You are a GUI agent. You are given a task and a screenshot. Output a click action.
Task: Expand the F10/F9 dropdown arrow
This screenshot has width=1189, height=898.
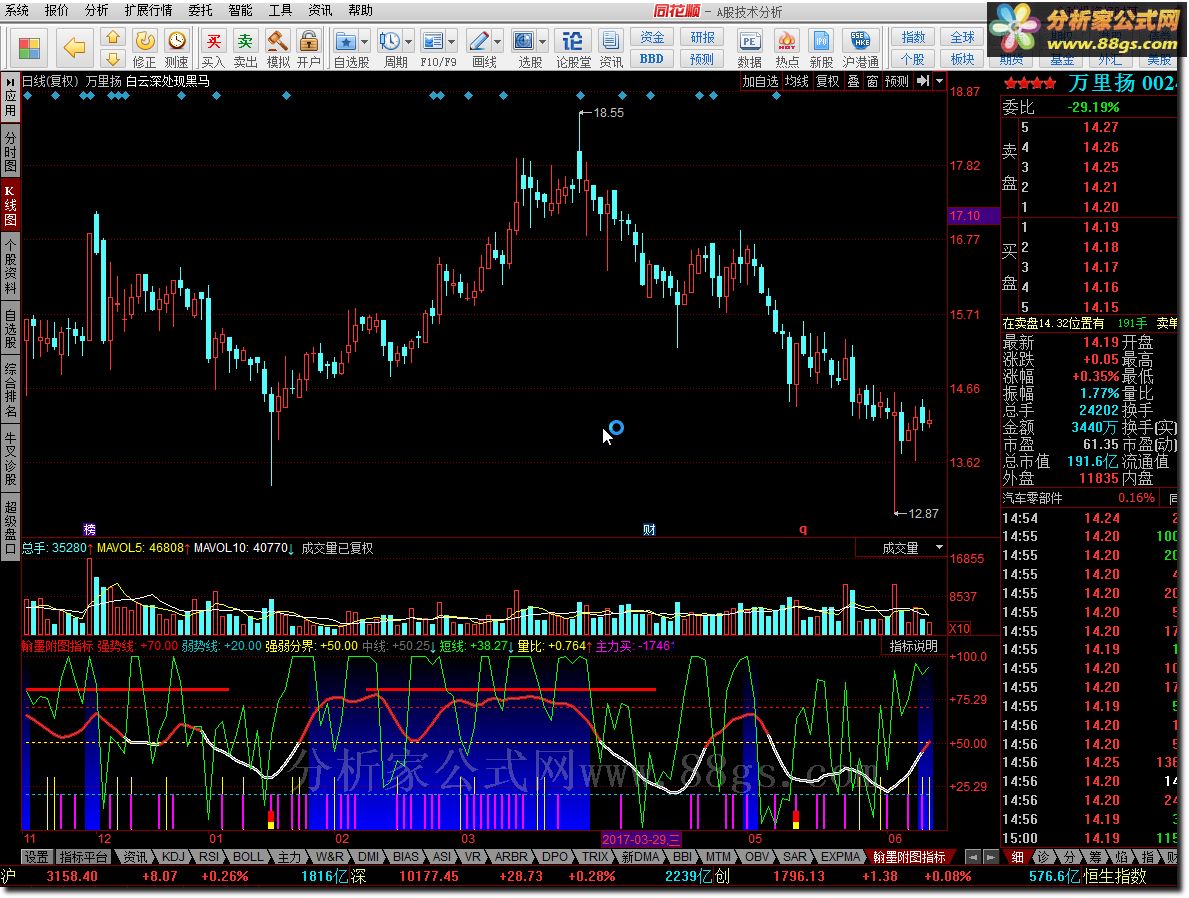click(x=452, y=41)
